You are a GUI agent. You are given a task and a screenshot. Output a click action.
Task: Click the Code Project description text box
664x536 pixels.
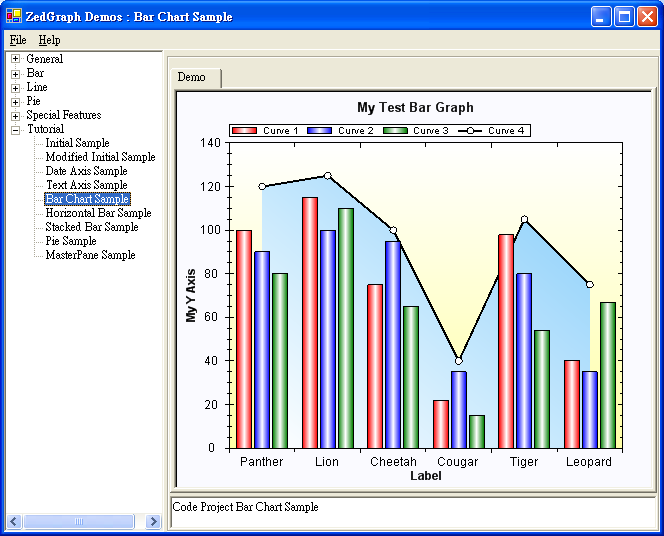412,513
